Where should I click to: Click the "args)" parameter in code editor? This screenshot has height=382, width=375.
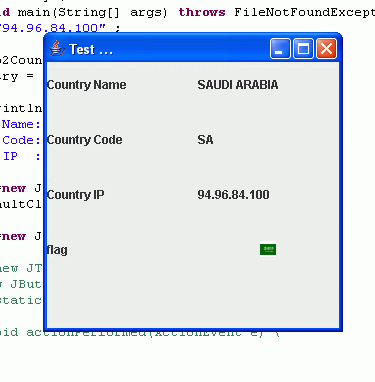tap(149, 12)
